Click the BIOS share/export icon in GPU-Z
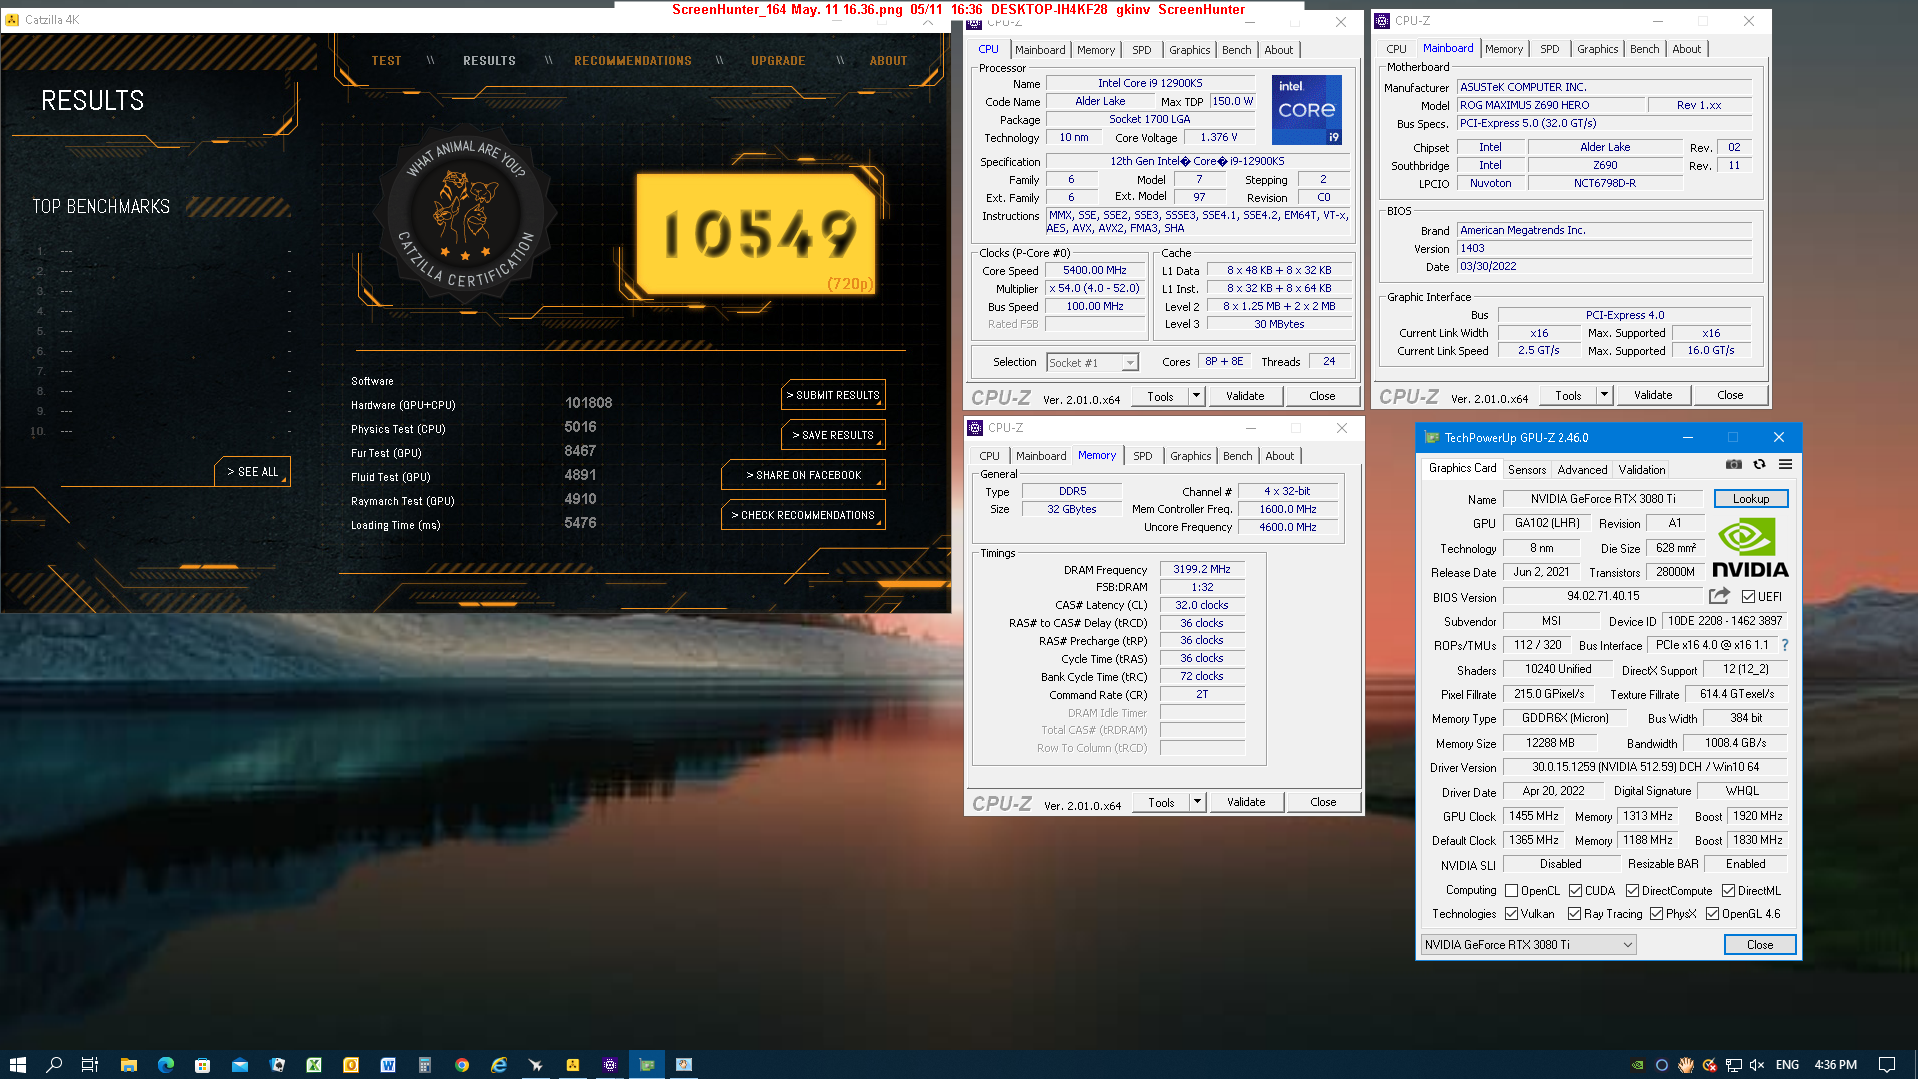Image resolution: width=1918 pixels, height=1079 pixels. click(1719, 596)
